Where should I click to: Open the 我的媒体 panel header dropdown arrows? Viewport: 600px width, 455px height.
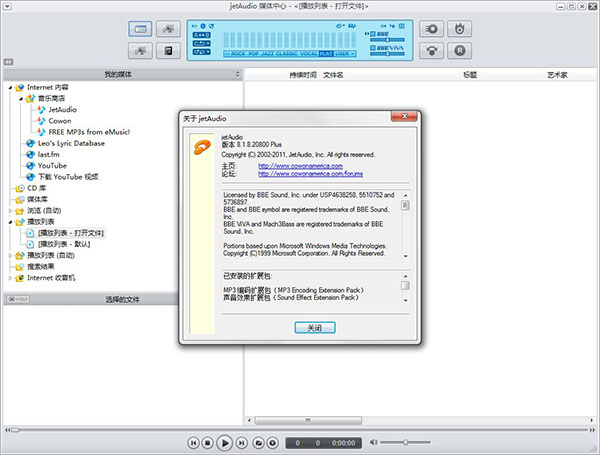[x=237, y=74]
